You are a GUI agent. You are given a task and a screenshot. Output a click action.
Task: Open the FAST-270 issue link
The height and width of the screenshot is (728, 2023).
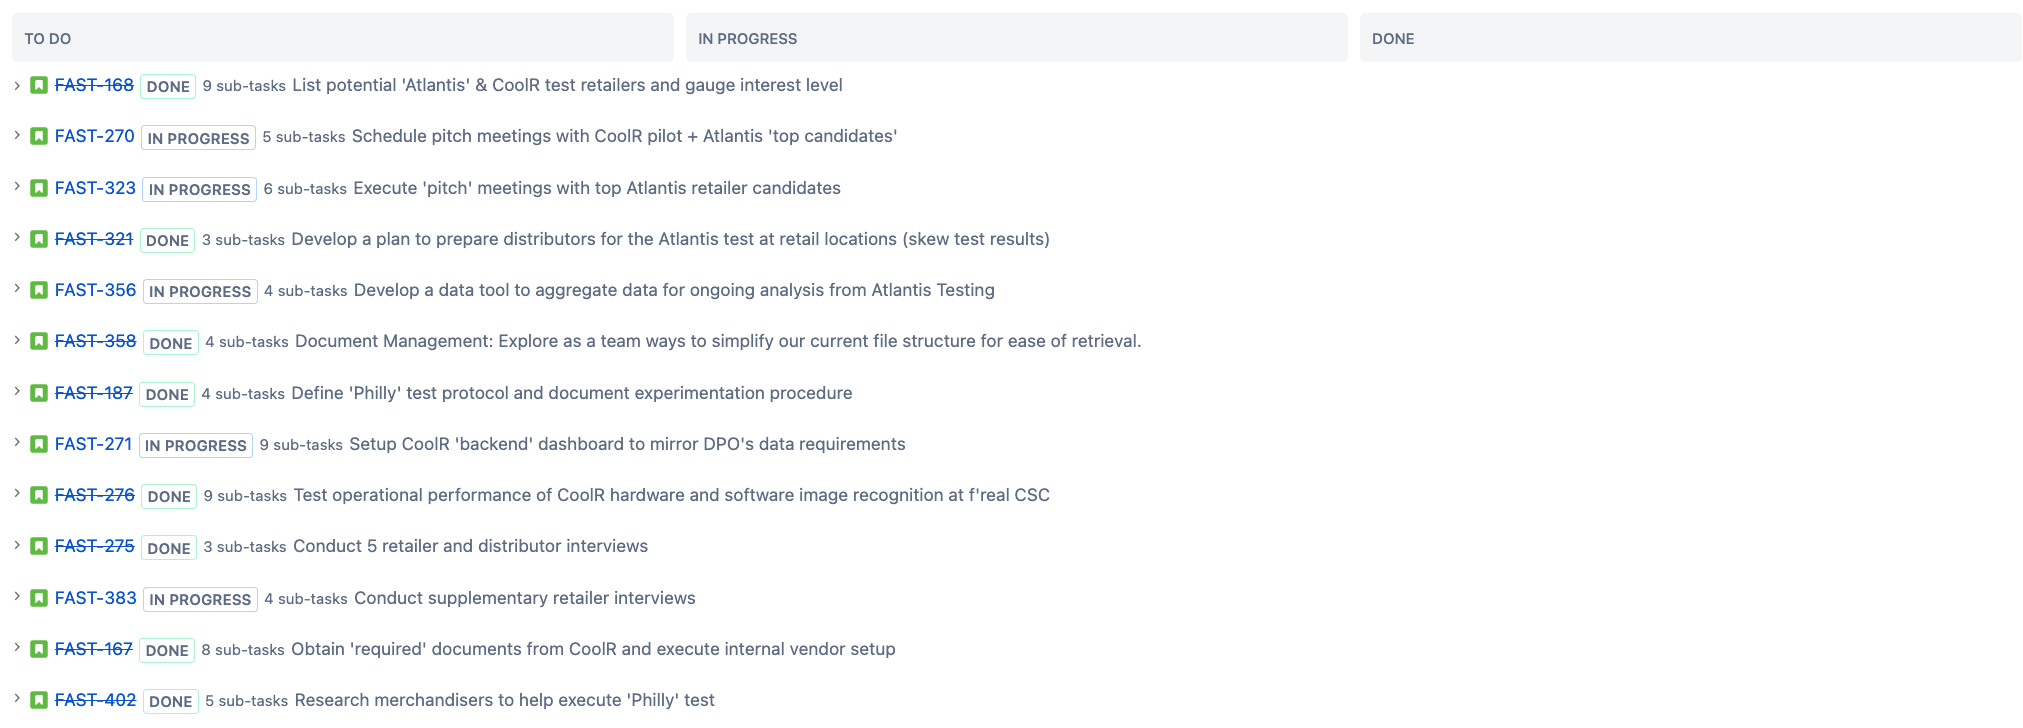tap(94, 136)
